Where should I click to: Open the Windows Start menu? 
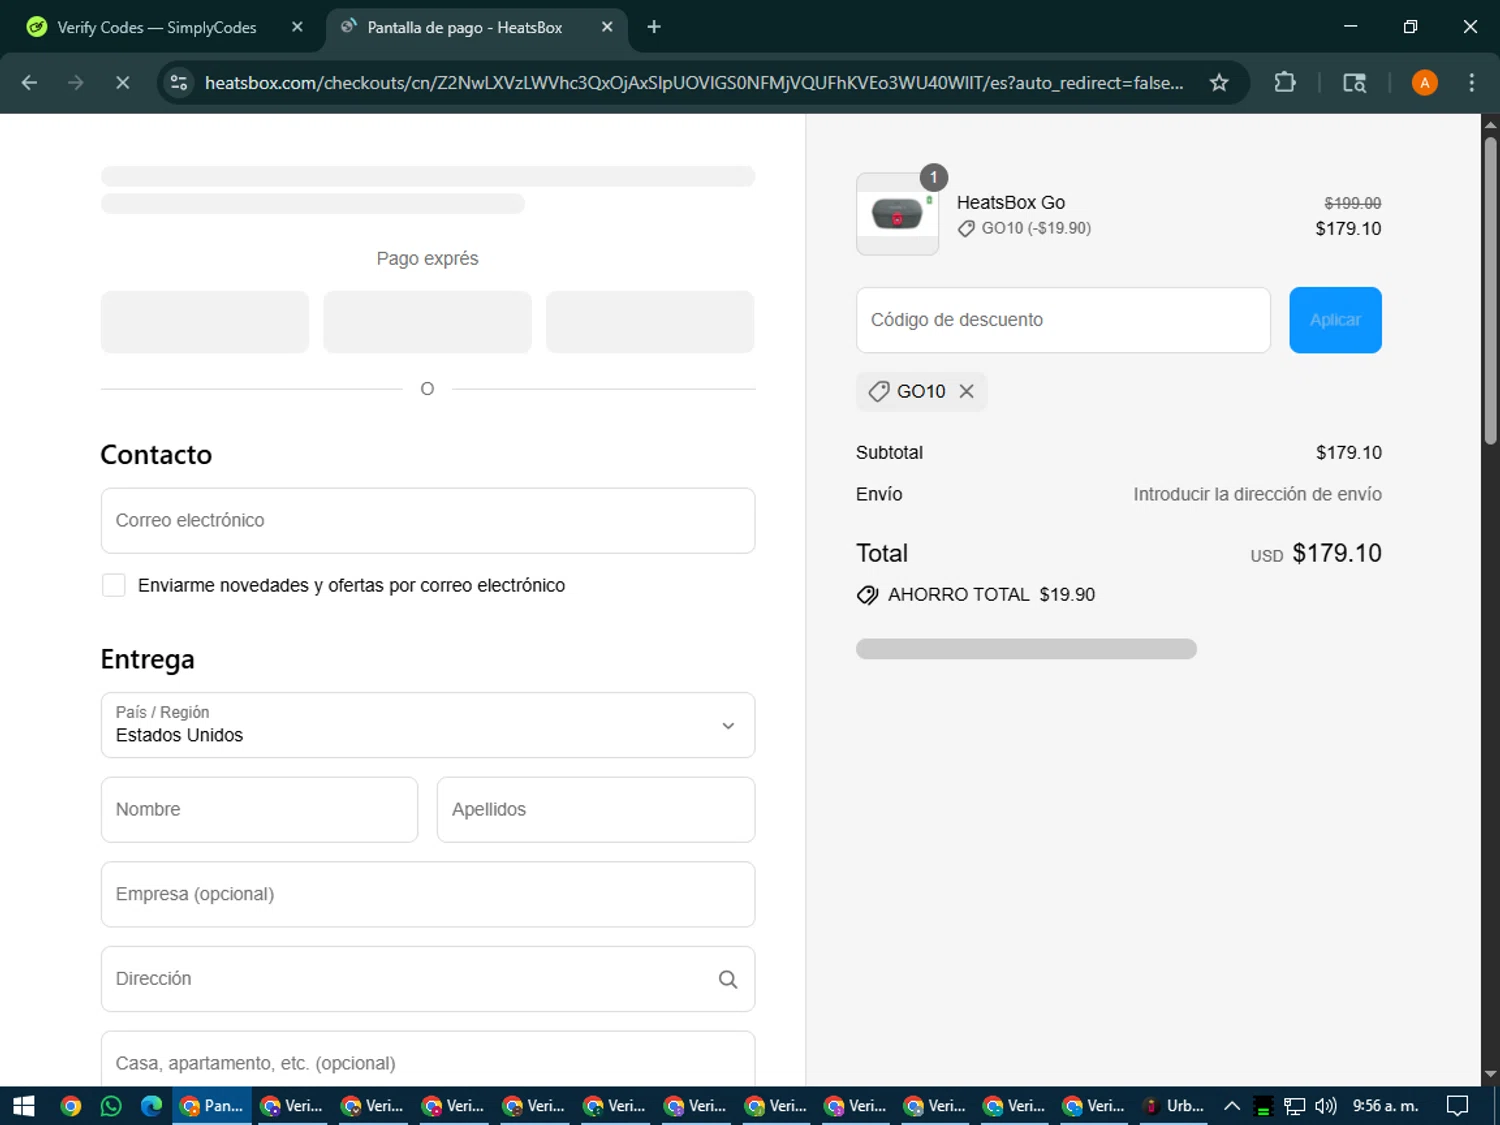click(x=24, y=1106)
